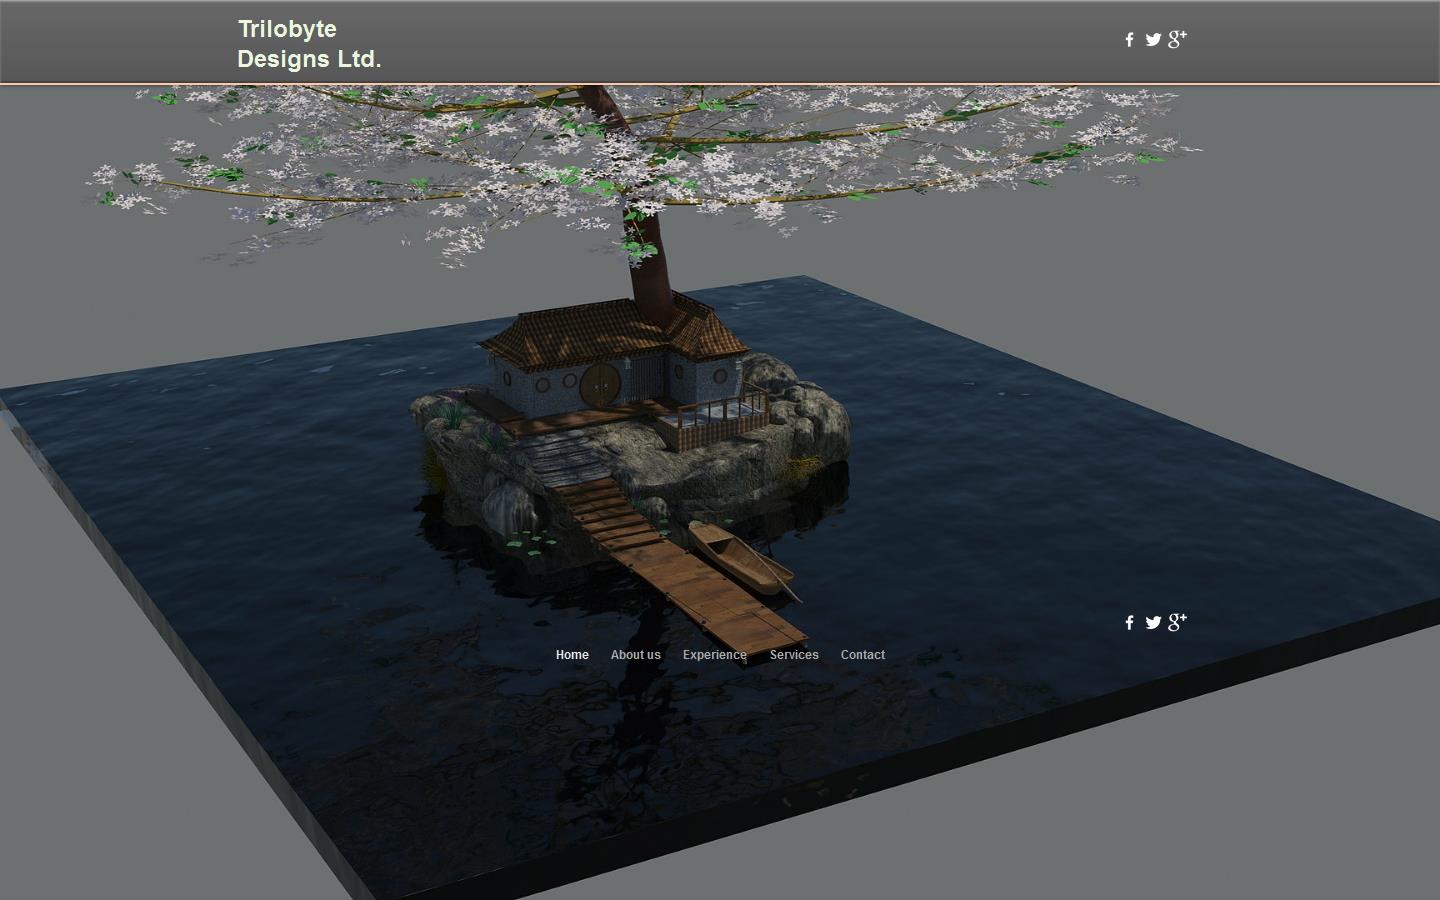Click the Google Plus icon over the water scene
The width and height of the screenshot is (1440, 900).
tap(1177, 622)
